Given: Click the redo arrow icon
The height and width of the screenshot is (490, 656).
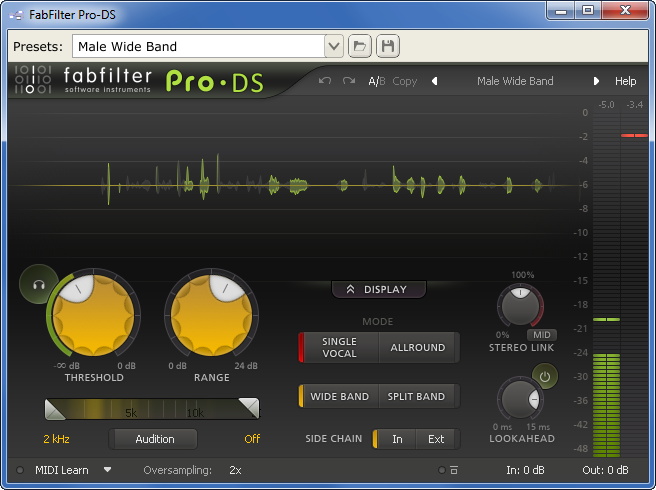Looking at the screenshot, I should tap(349, 81).
